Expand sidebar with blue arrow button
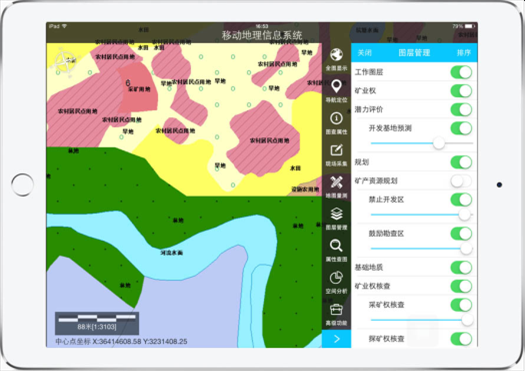This screenshot has height=371, width=525. point(336,339)
